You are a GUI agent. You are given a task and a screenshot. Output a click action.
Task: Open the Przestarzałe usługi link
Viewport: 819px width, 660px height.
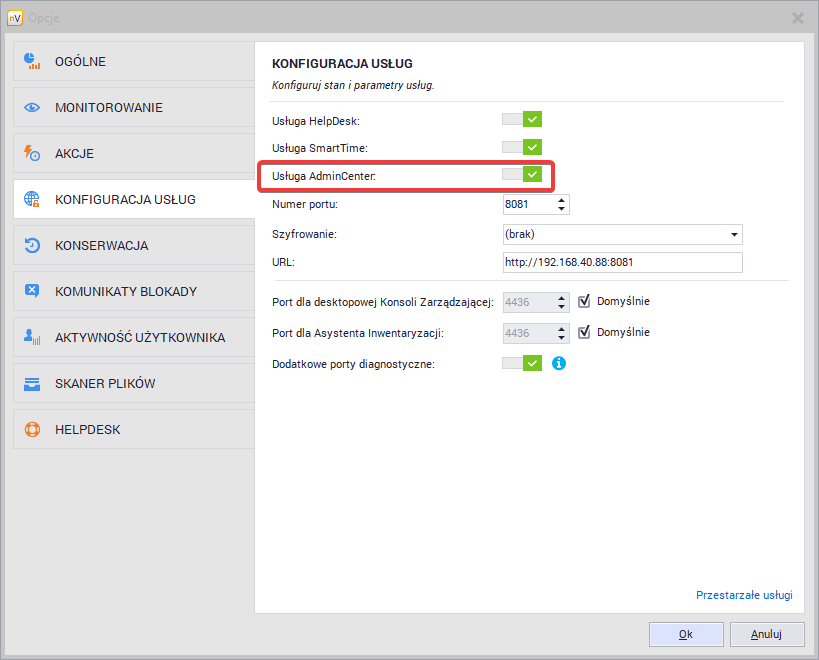point(743,595)
